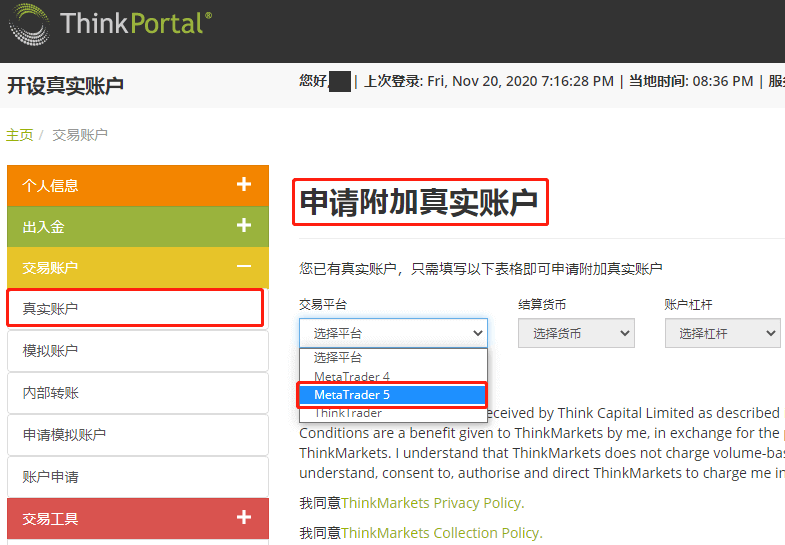Expand the 个人信息 section plus icon

(x=244, y=184)
